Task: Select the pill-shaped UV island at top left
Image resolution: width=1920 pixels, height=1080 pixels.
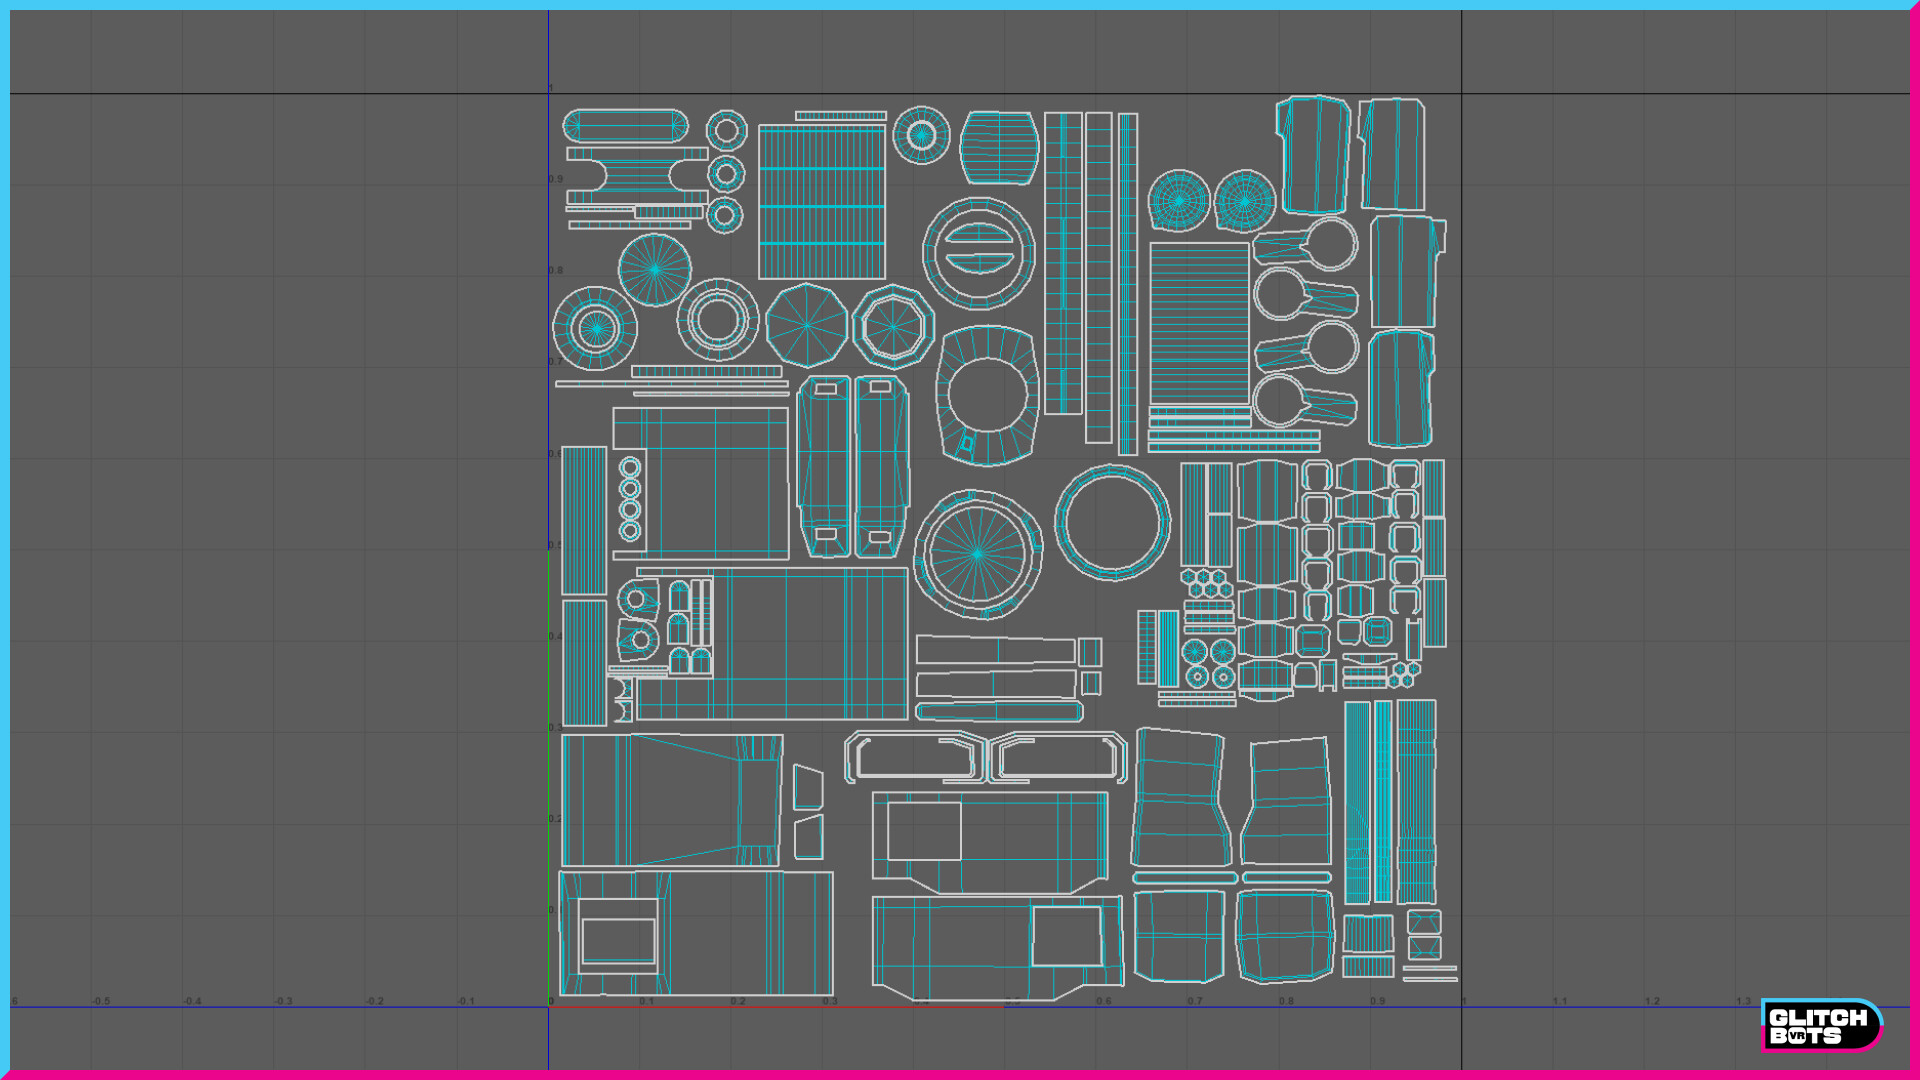Action: click(x=626, y=127)
